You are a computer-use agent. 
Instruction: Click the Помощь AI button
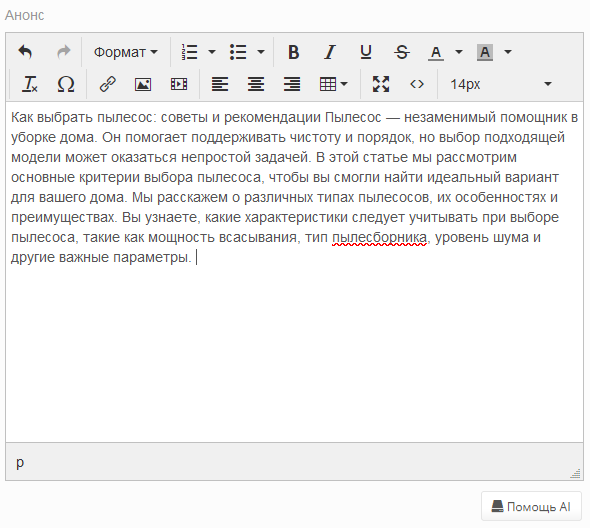coord(531,507)
